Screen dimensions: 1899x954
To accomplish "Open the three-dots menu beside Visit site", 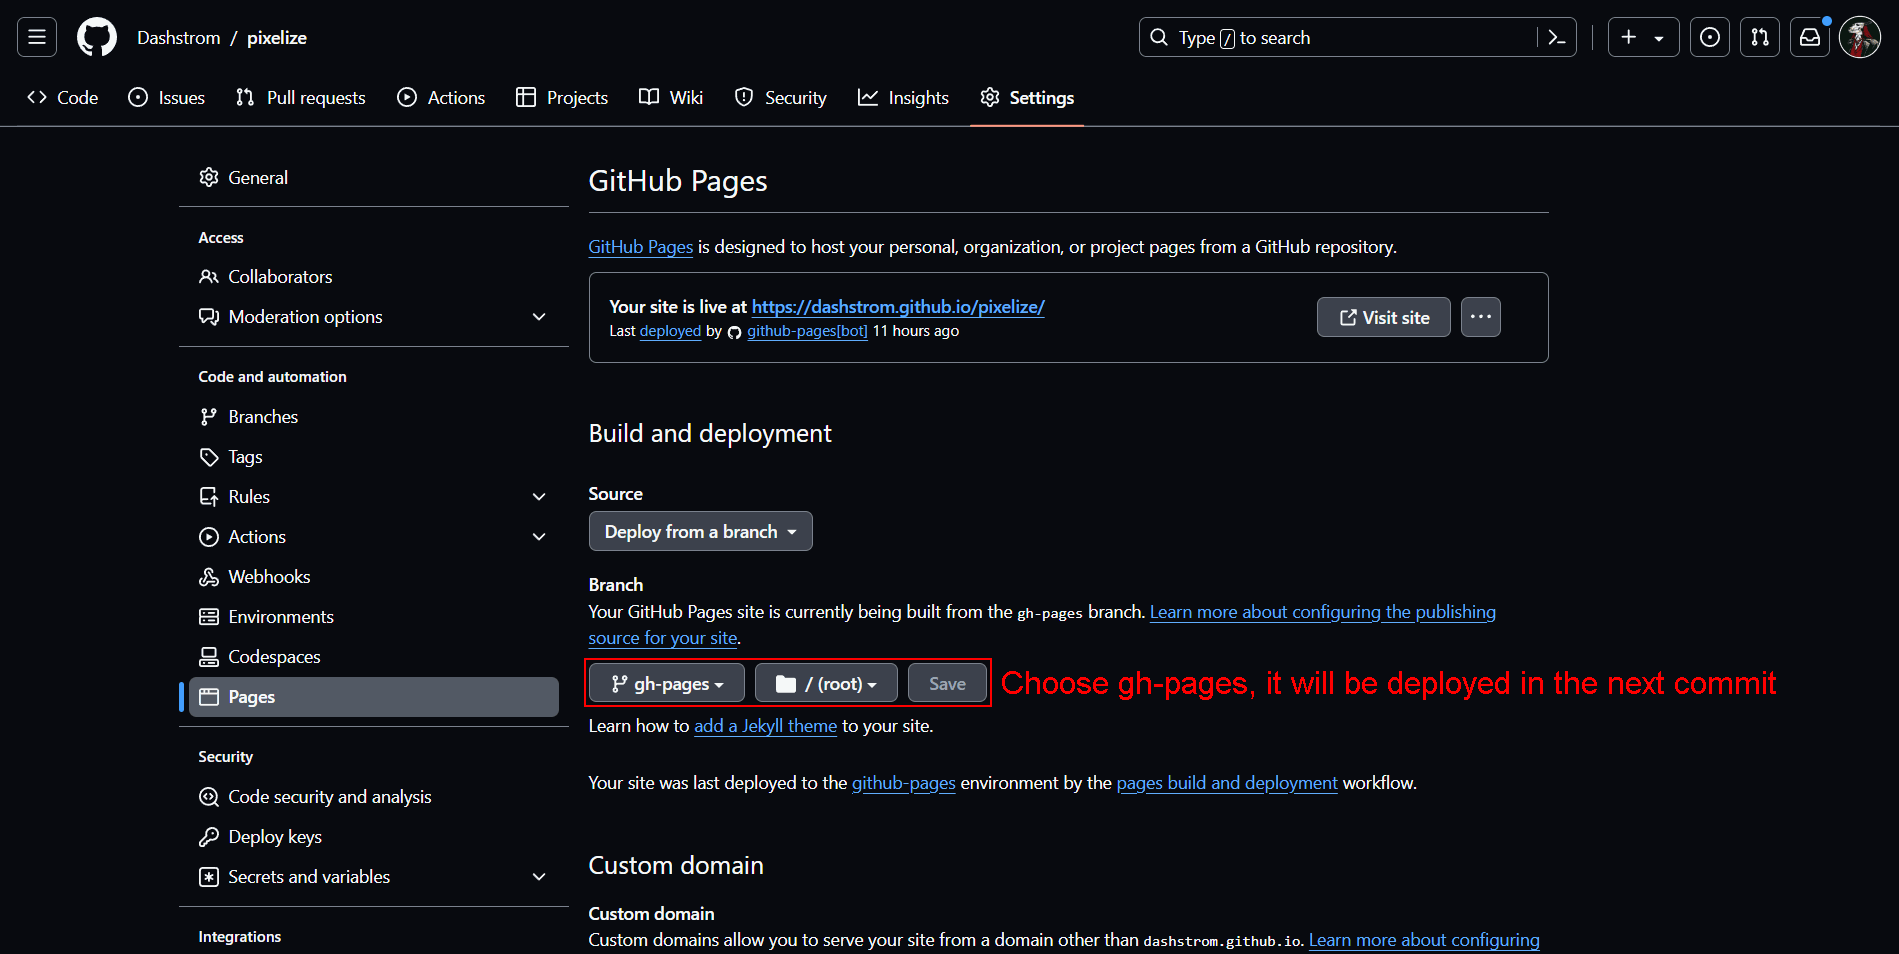I will point(1481,317).
